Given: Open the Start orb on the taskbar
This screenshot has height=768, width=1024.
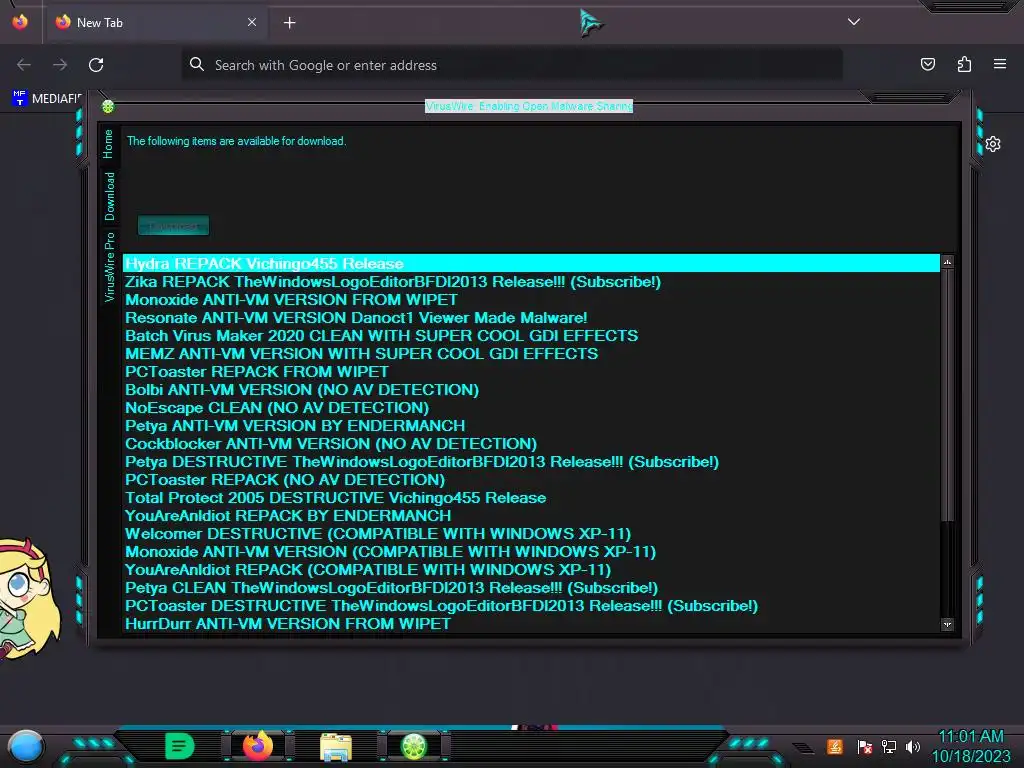Looking at the screenshot, I should click(x=27, y=746).
